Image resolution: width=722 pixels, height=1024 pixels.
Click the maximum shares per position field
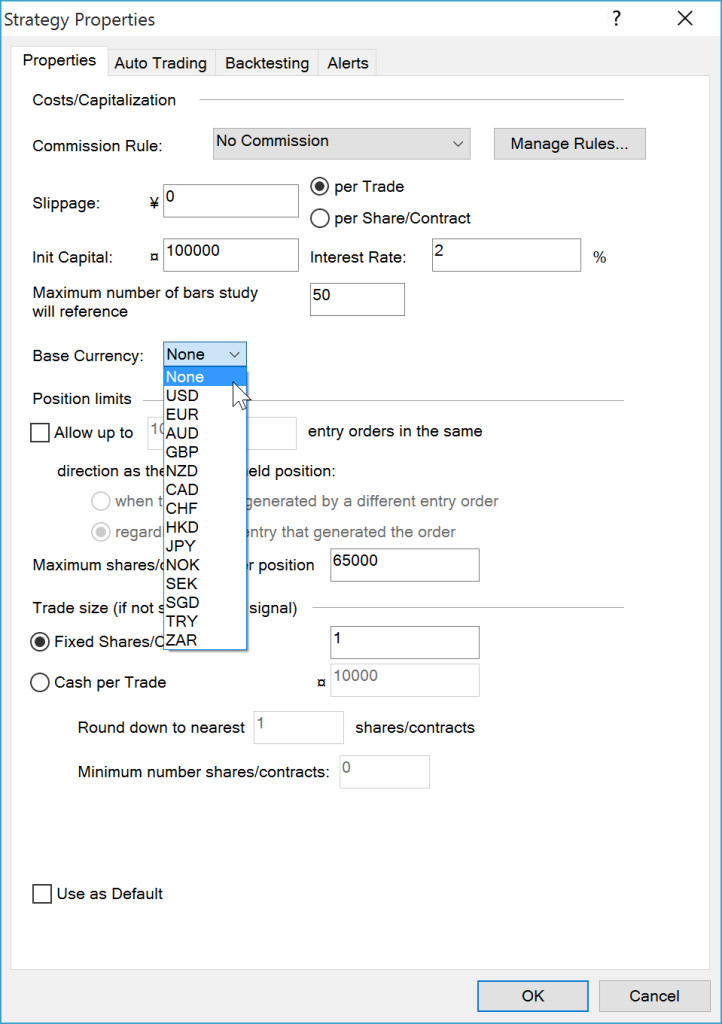[405, 565]
